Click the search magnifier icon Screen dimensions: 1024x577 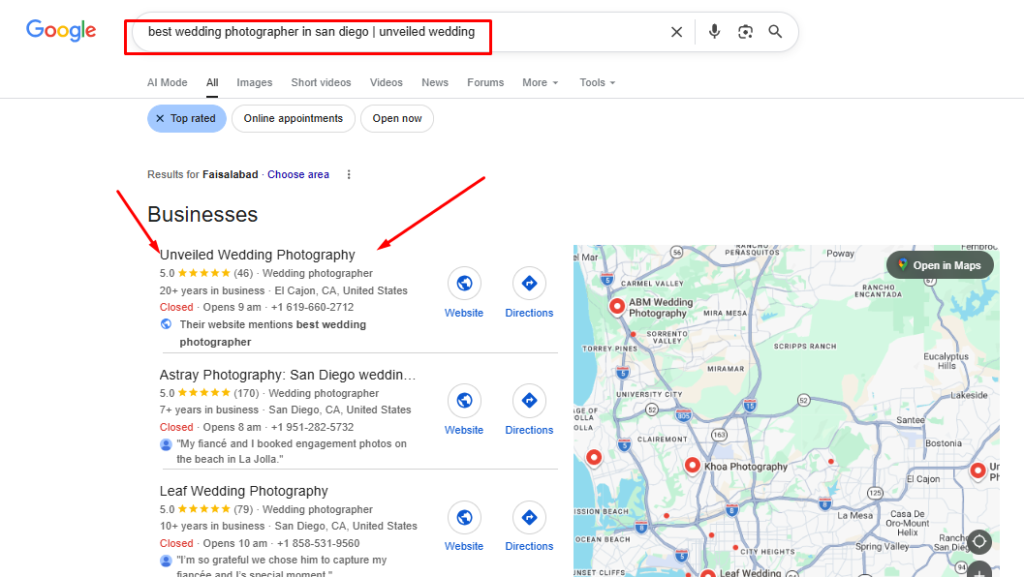[x=775, y=31]
